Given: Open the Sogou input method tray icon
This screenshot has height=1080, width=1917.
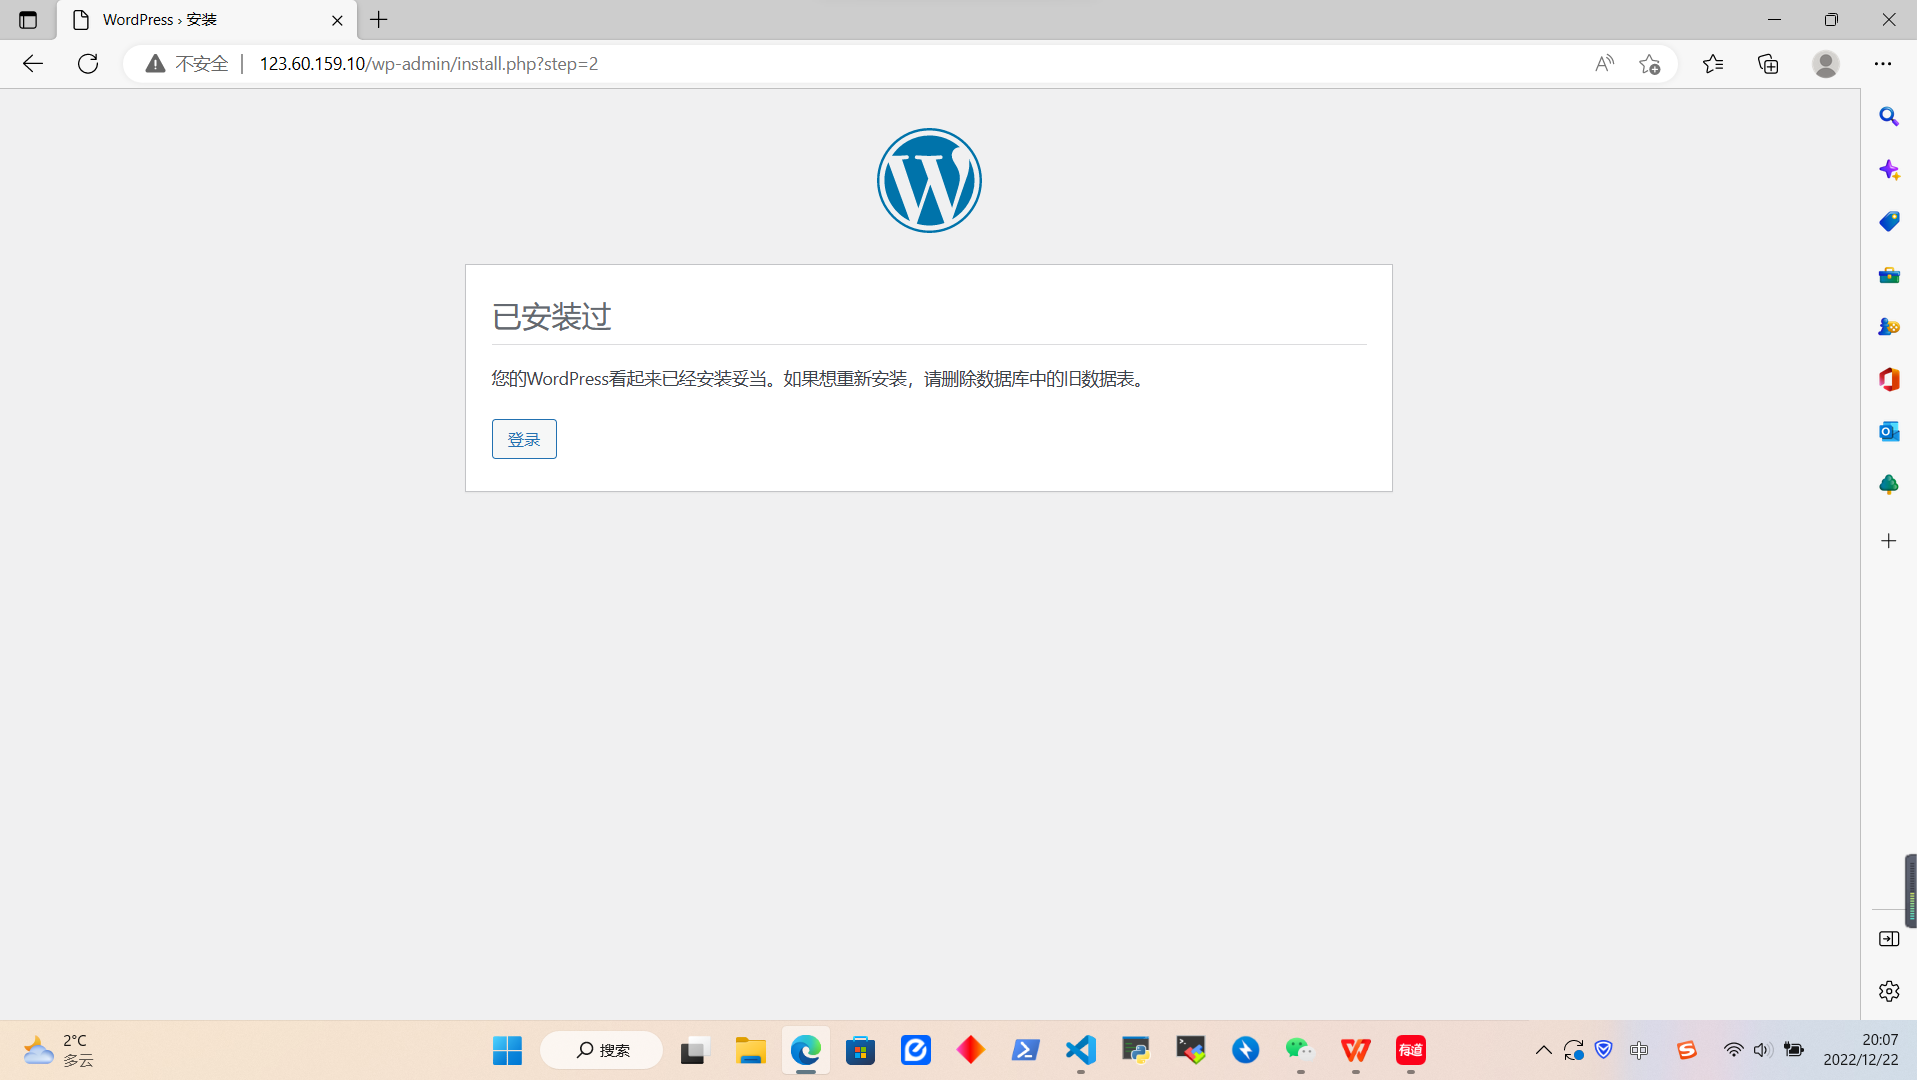Looking at the screenshot, I should pos(1687,1050).
